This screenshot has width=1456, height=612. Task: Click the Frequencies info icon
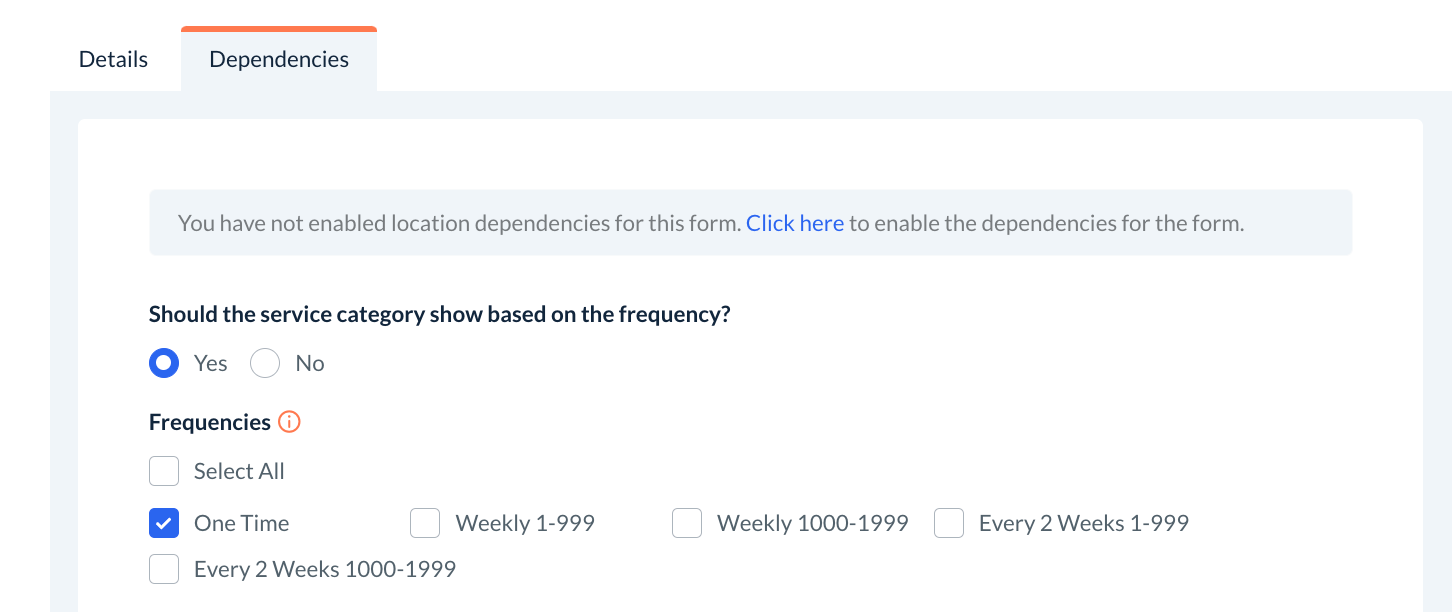[x=289, y=422]
